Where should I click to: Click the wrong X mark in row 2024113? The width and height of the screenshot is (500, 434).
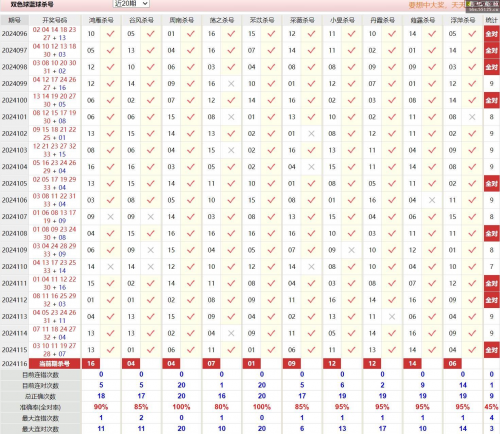(x=392, y=317)
